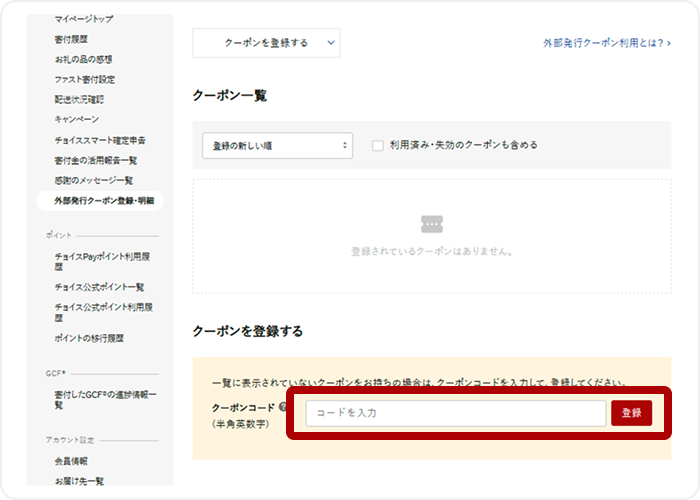
Task: Click the コードを入力 coupon code field
Action: pos(456,413)
